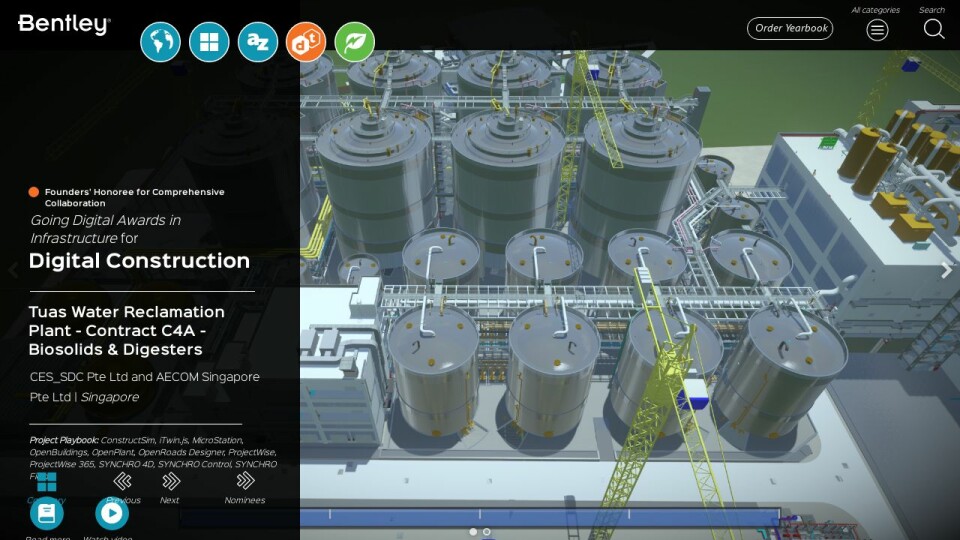Go to the previous slide with left arrow
Viewport: 960px width, 540px height.
13,270
